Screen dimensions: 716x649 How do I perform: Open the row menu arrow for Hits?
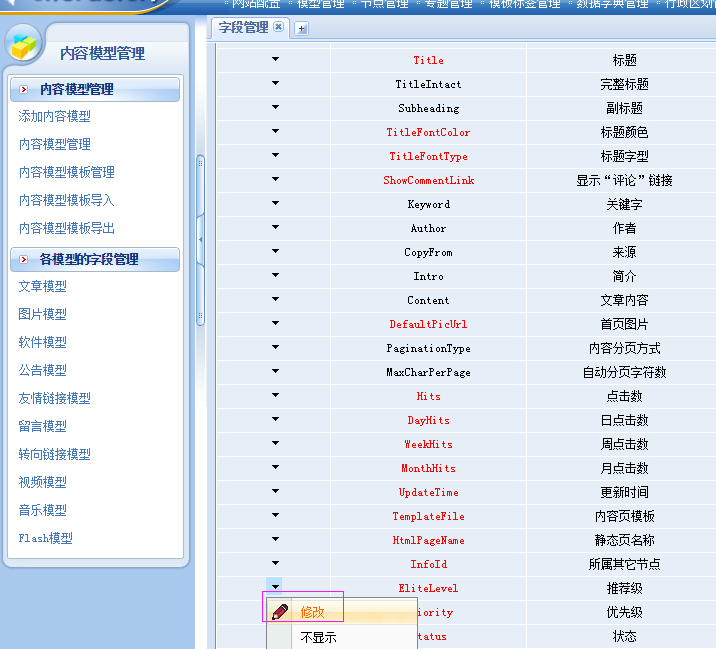click(275, 396)
